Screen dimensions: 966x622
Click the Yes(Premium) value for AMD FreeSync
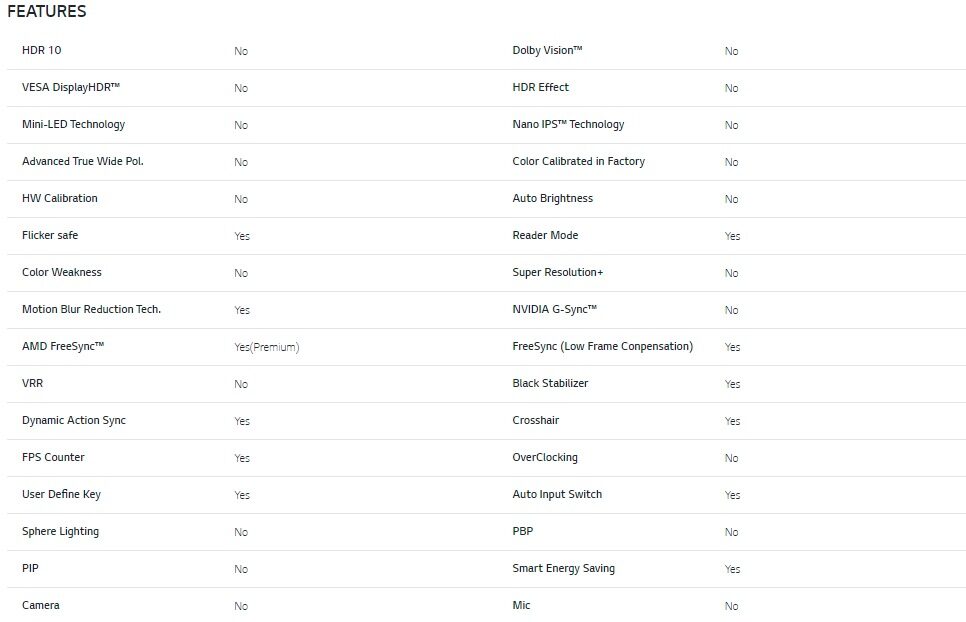click(266, 347)
